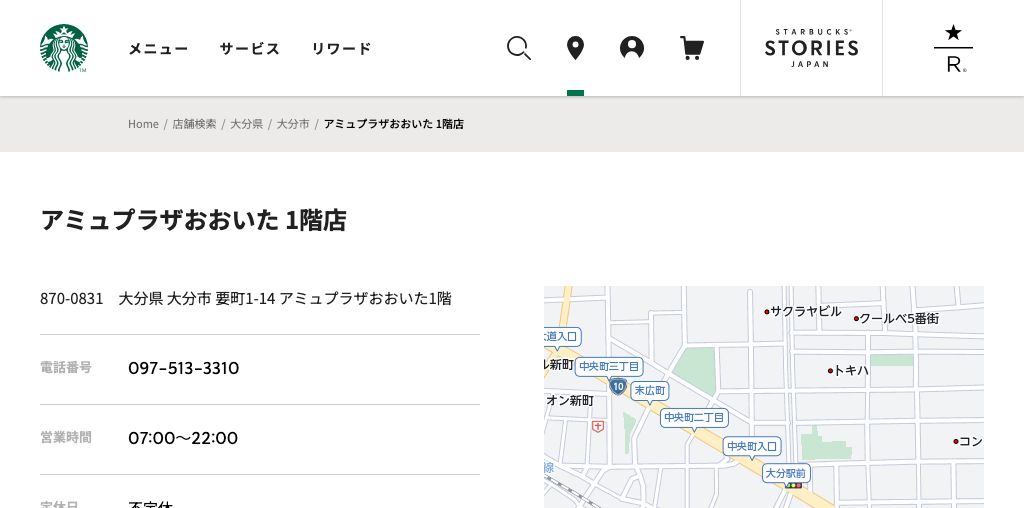Open the search magnifier icon
Screen dimensions: 1024x508
pos(519,48)
